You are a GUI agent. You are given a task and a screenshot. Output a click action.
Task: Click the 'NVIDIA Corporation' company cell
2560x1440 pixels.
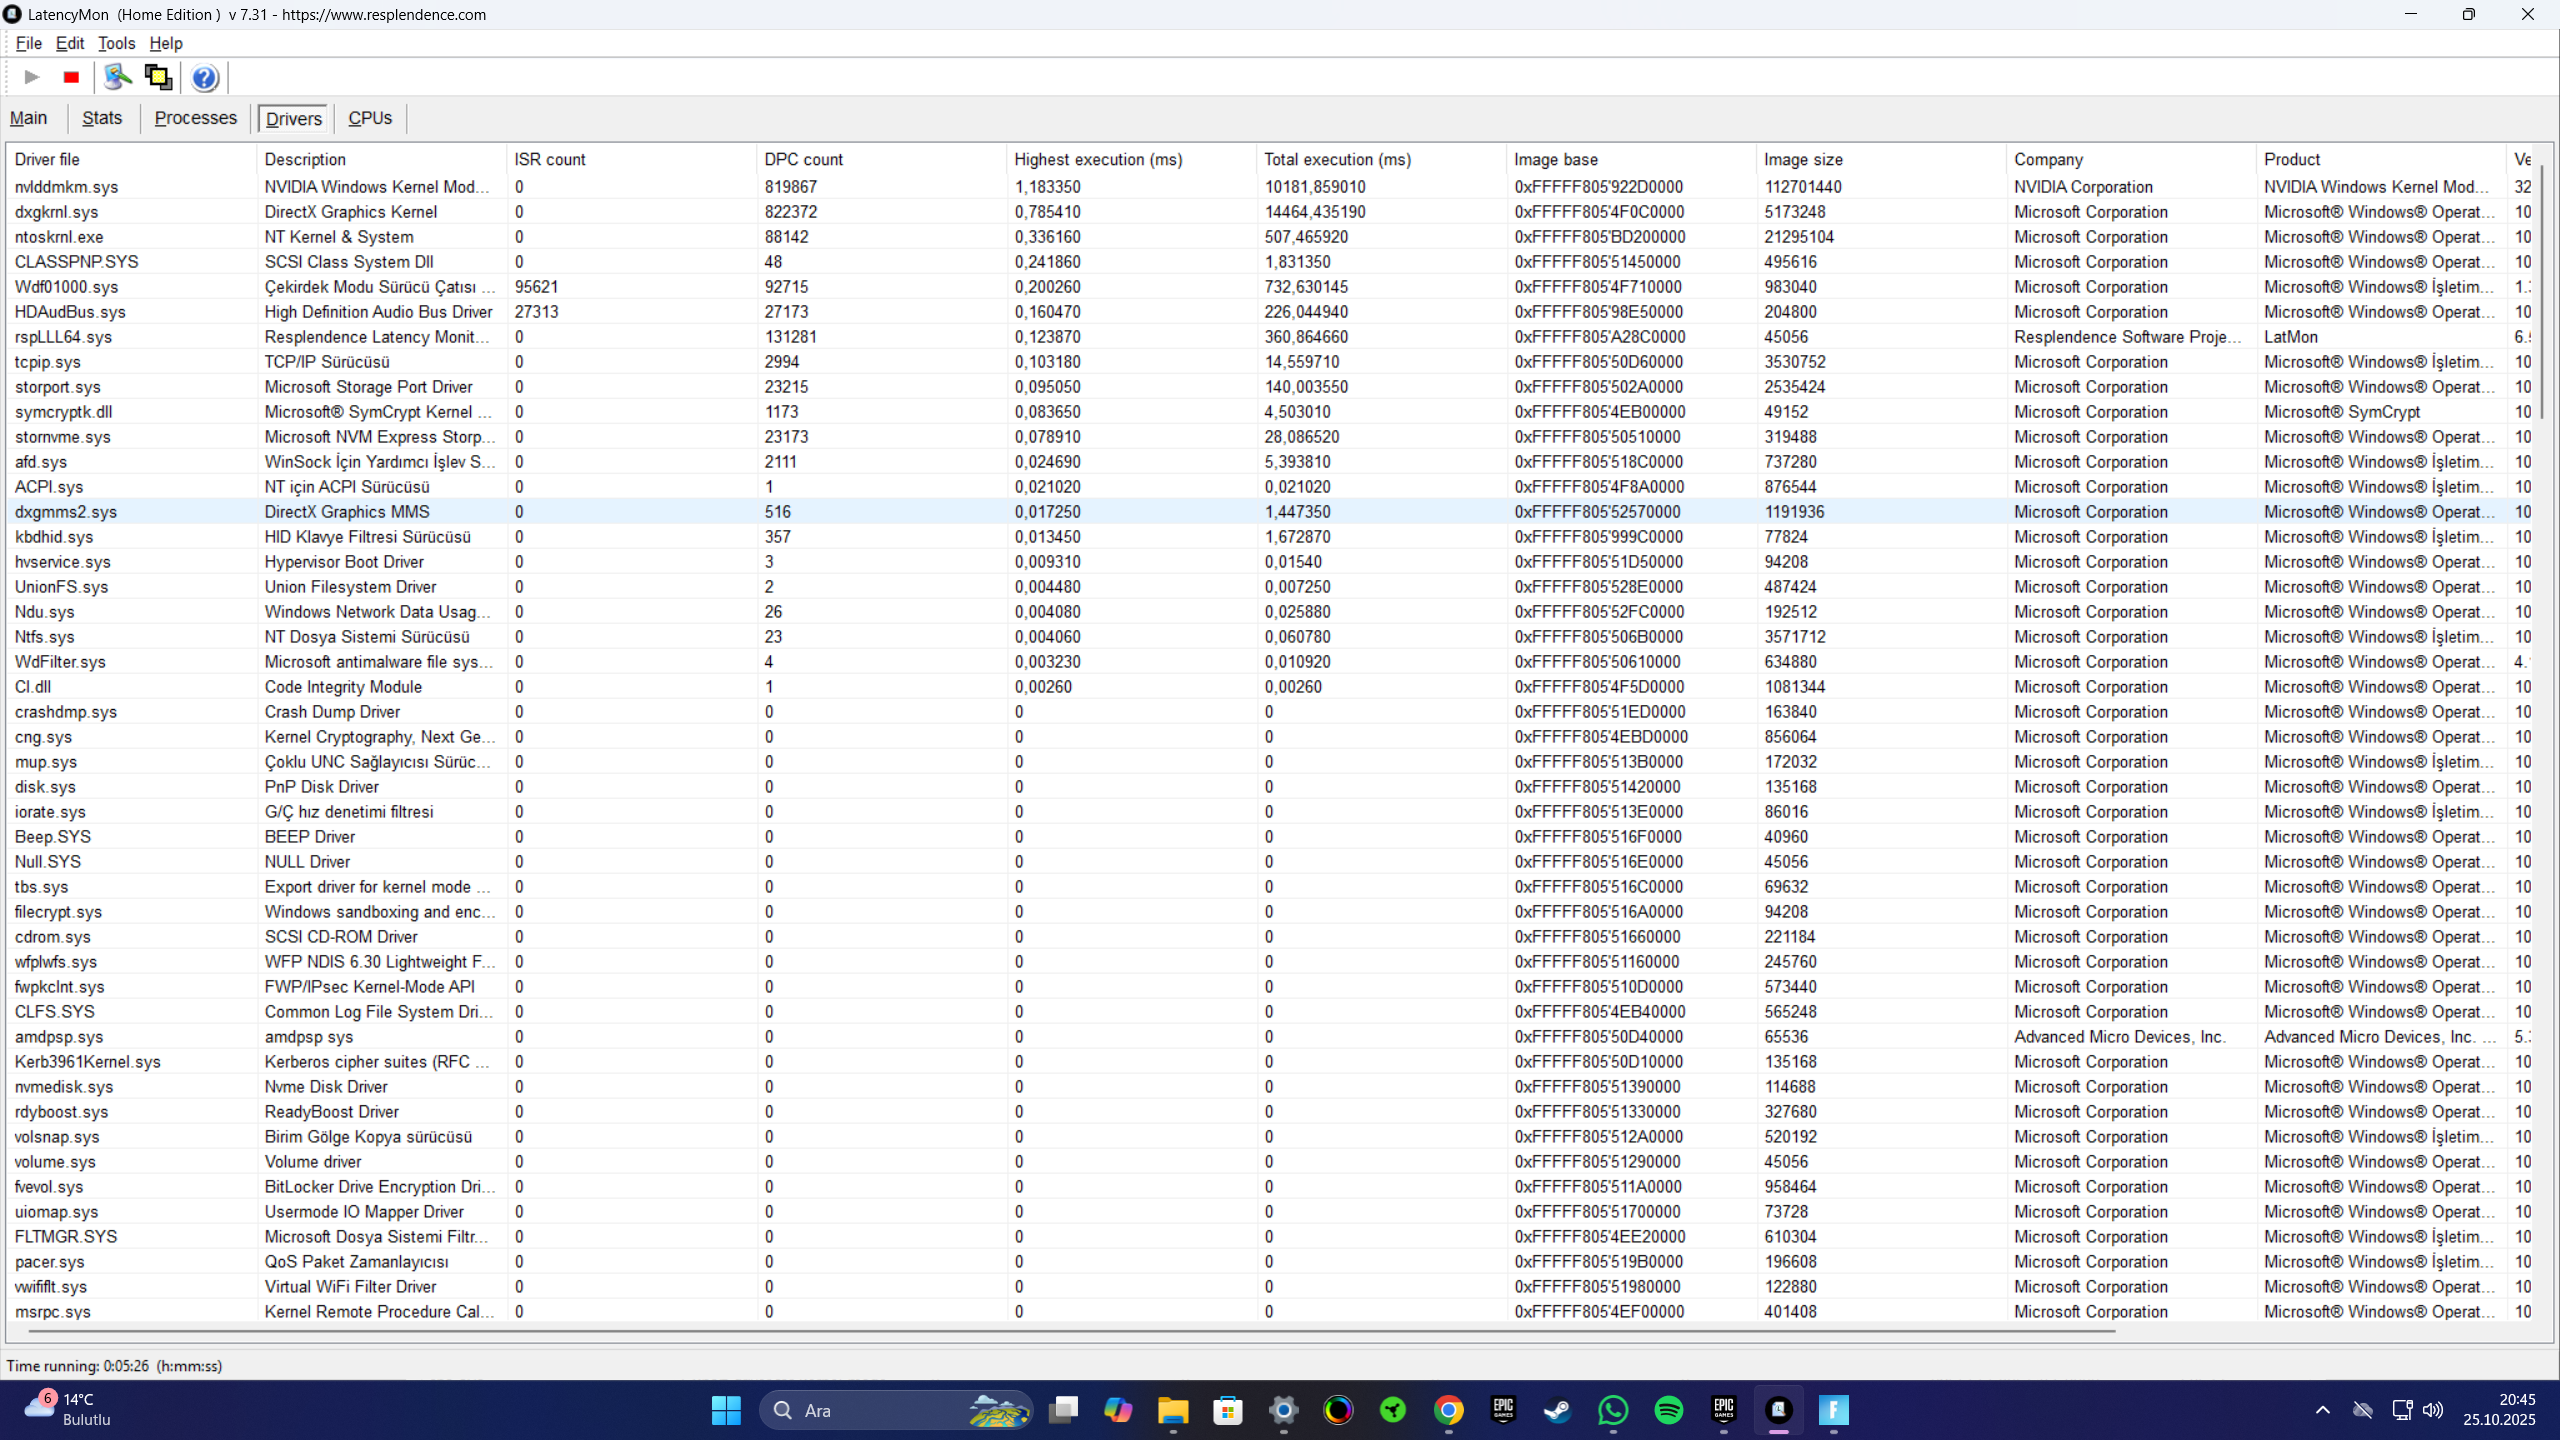[x=2083, y=187]
